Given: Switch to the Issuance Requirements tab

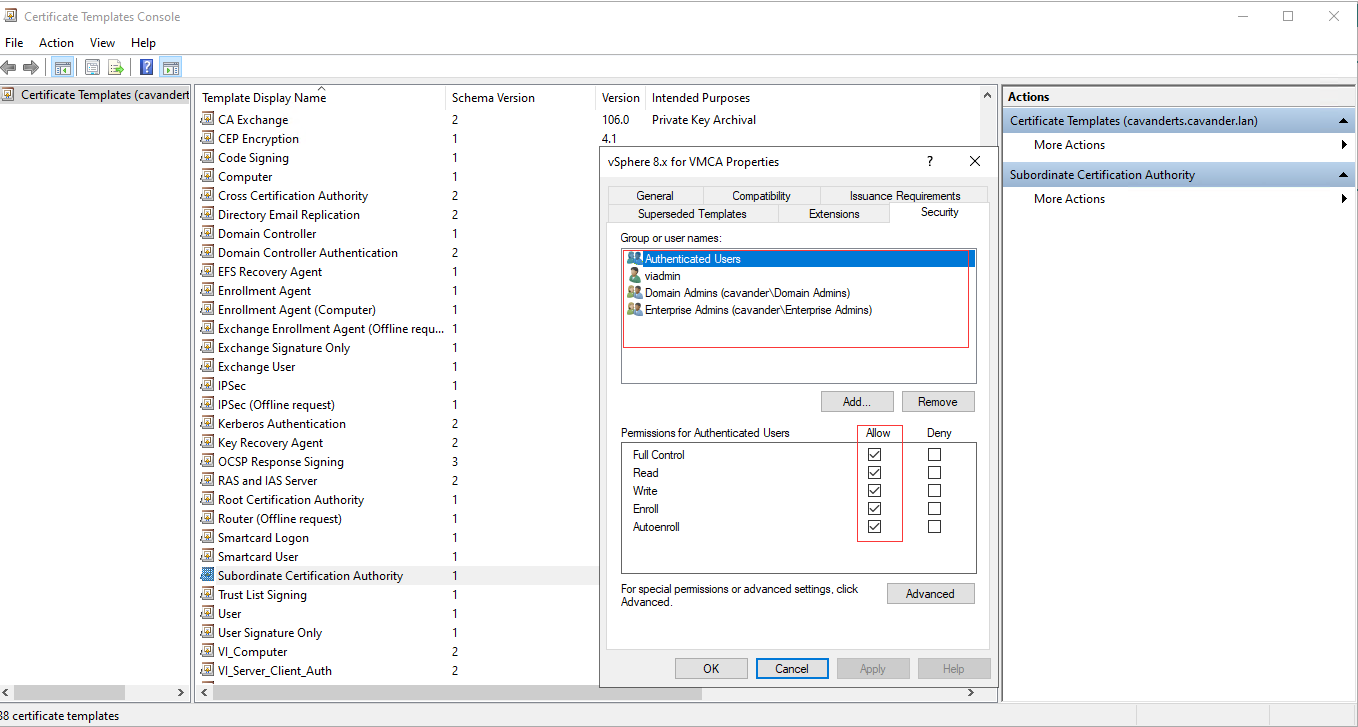Looking at the screenshot, I should 905,196.
